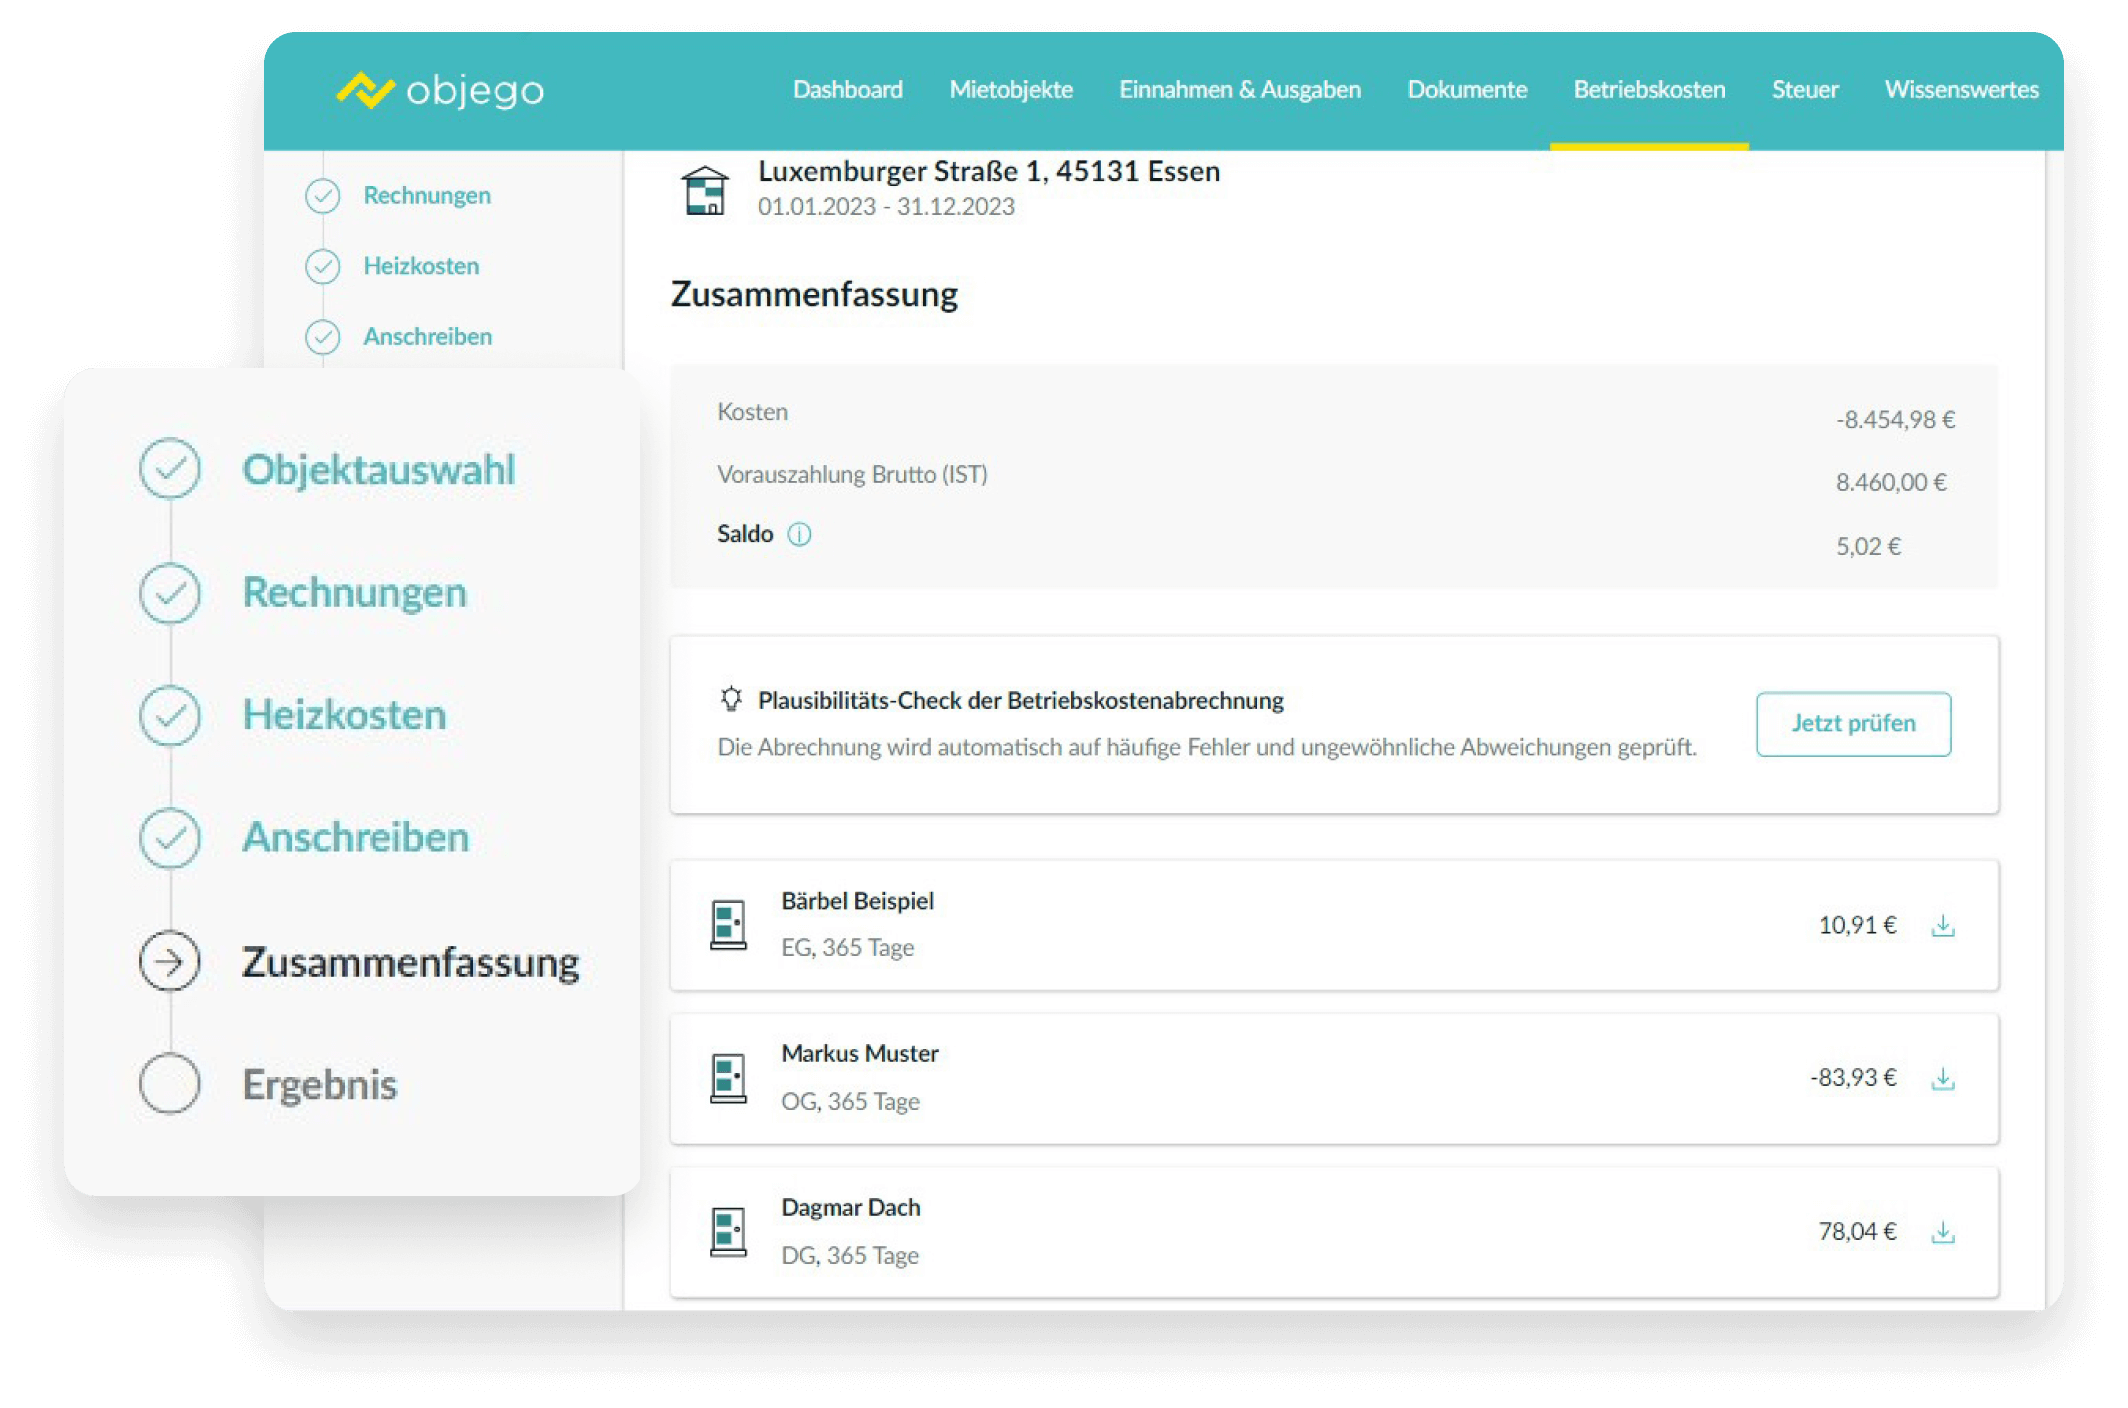Open Einnahmen & Ausgaben in navigation
2128x1408 pixels.
[x=1239, y=90]
